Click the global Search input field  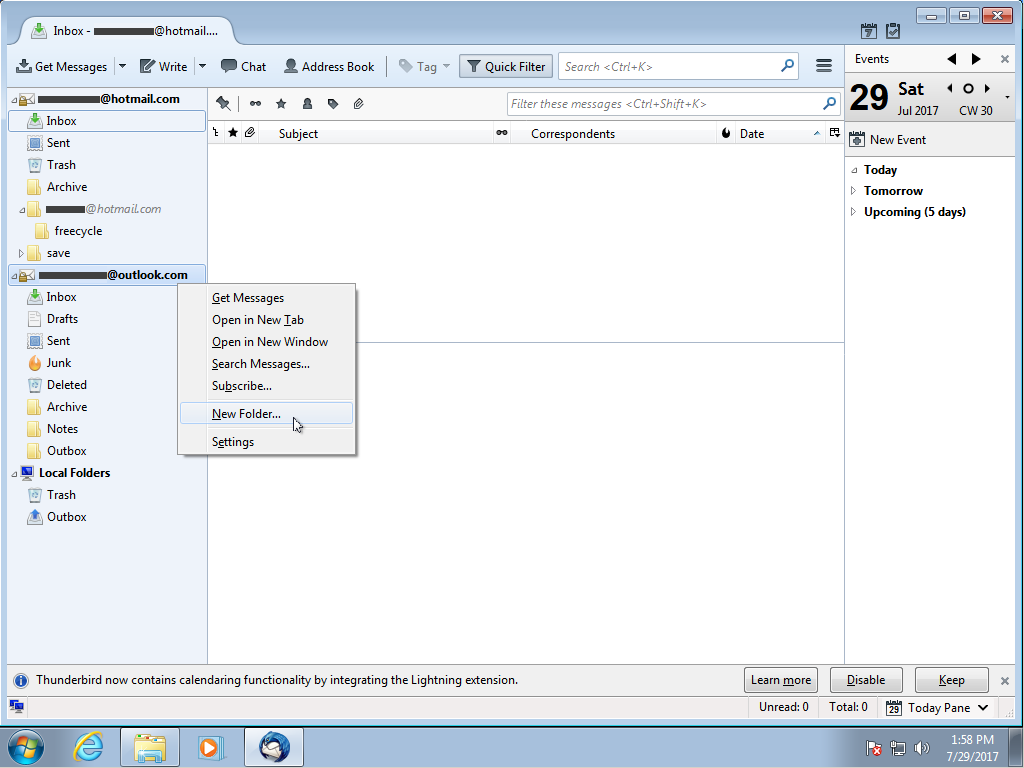click(x=668, y=67)
